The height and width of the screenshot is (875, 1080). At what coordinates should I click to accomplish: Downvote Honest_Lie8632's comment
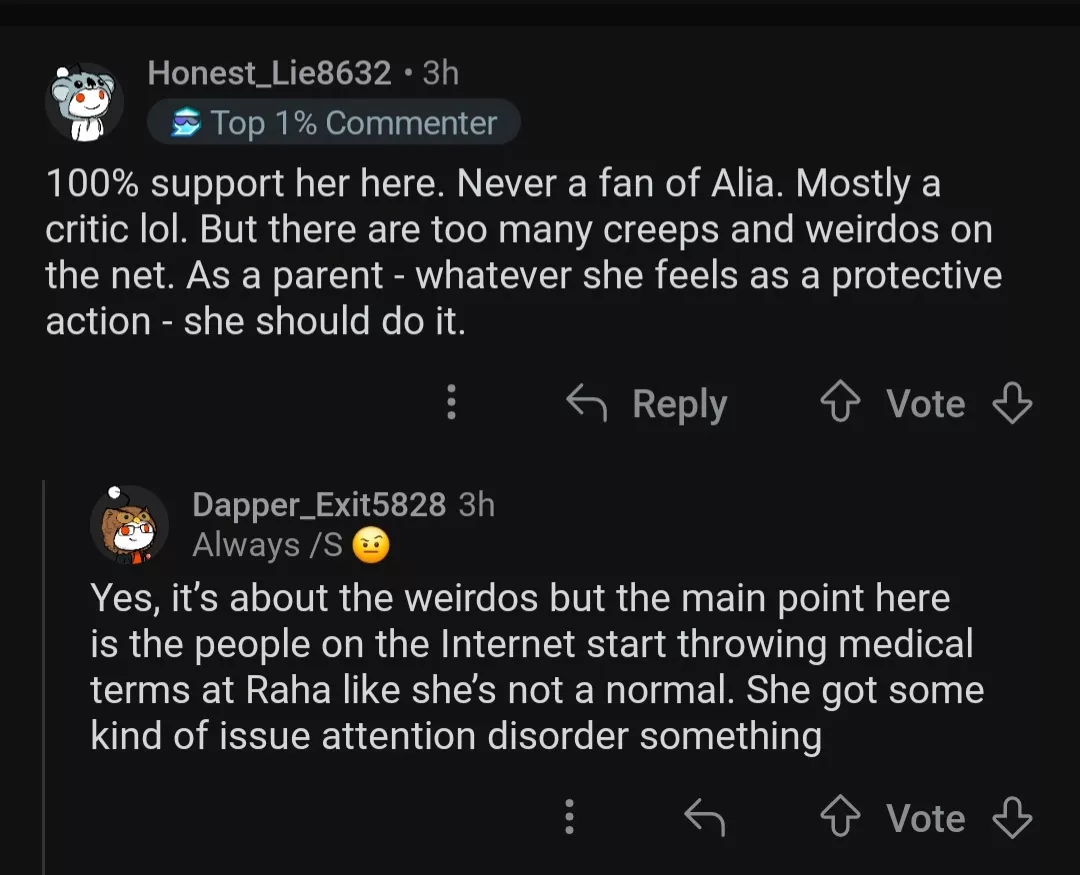coord(1011,404)
